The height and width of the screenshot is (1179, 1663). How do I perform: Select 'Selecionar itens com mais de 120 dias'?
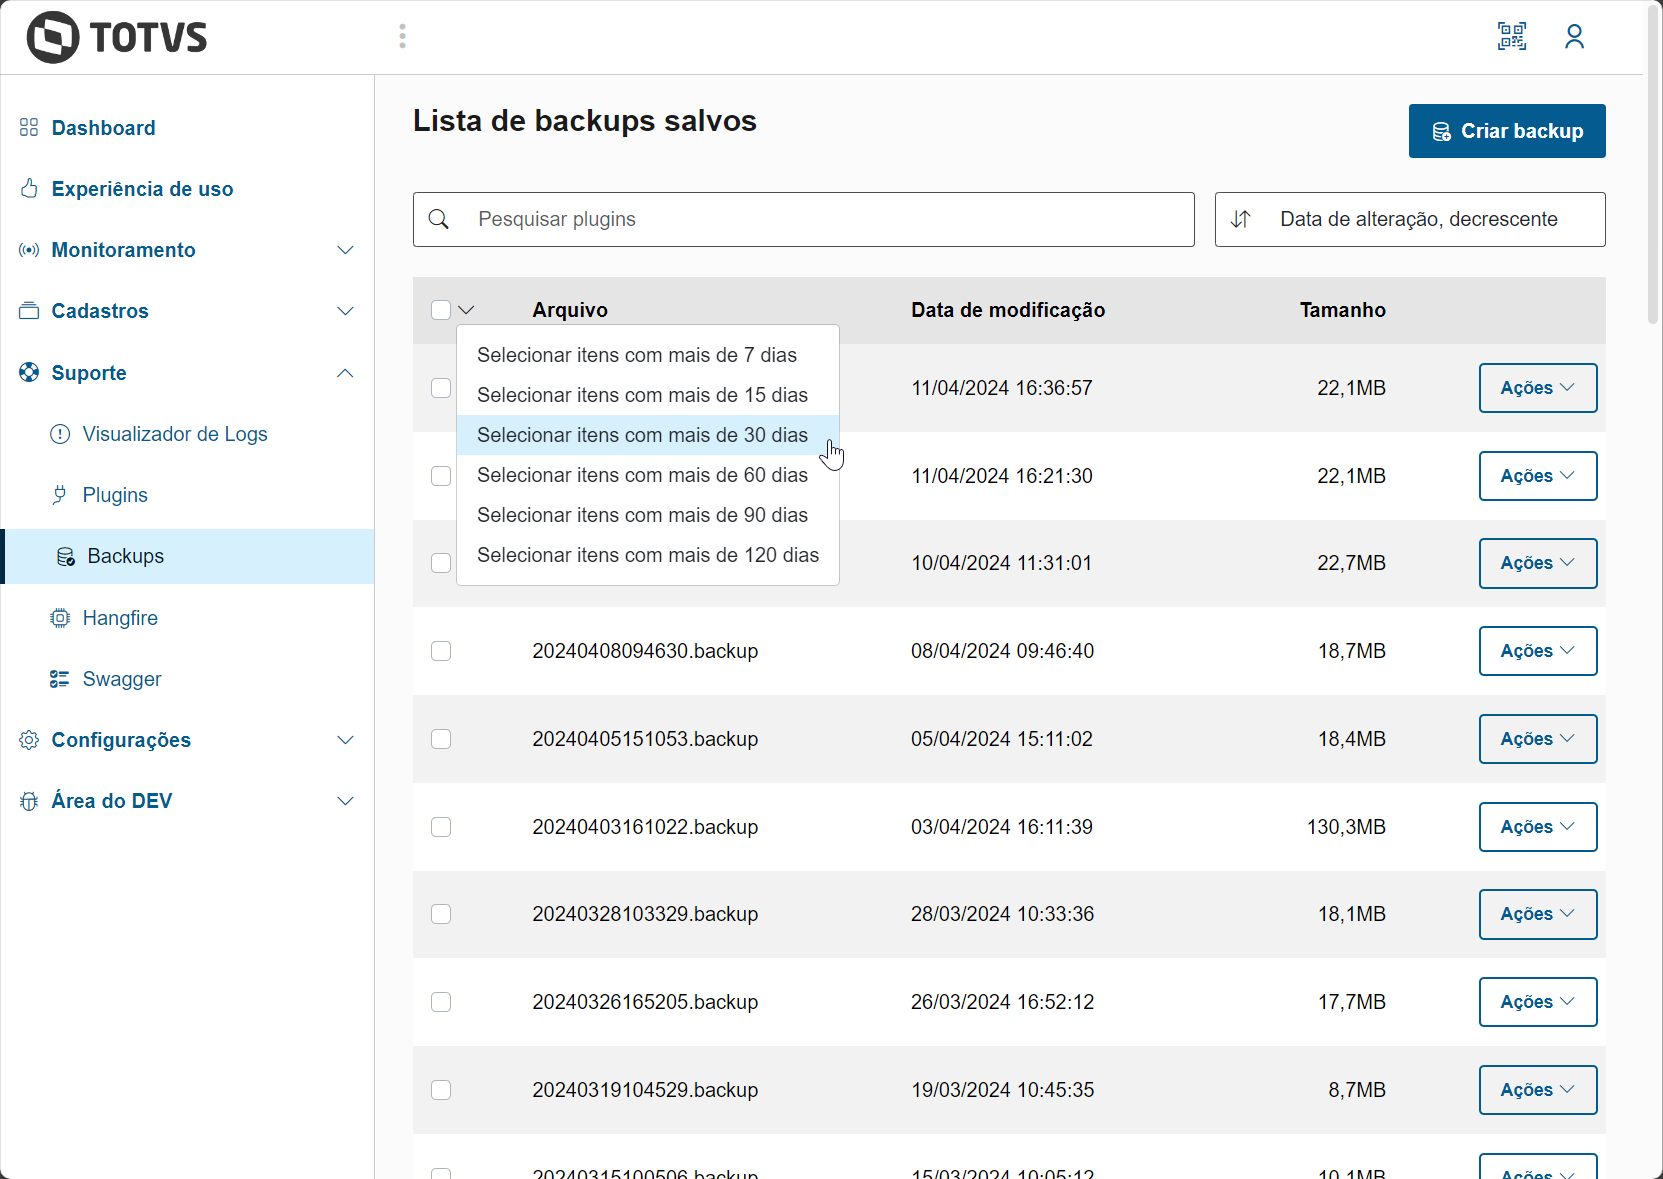coord(648,555)
